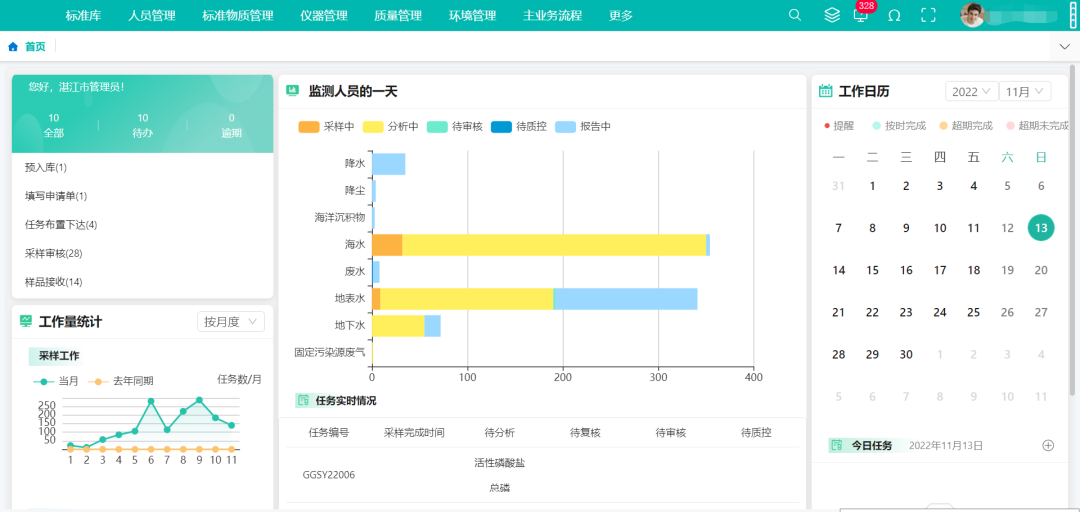Open the stacked layers icon in header
Screen dimensions: 1080x512
pyautogui.click(x=831, y=15)
